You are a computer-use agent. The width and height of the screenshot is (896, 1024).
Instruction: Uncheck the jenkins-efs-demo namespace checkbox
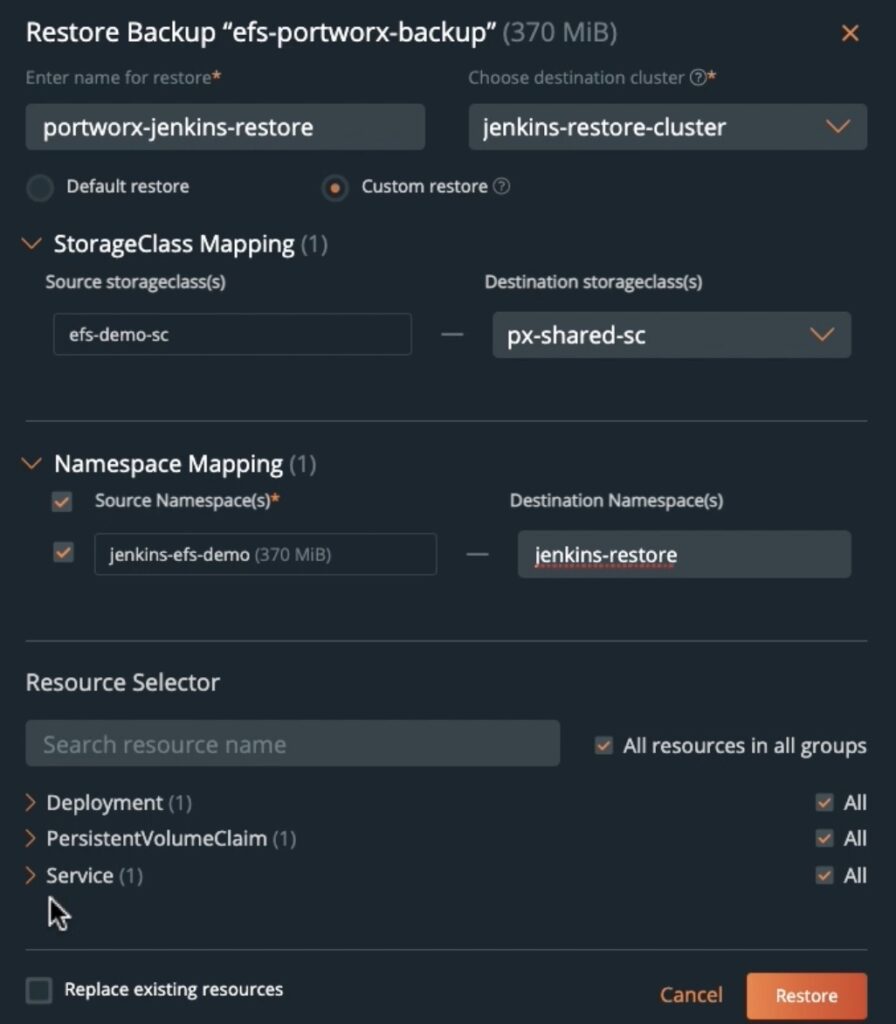[x=63, y=553]
